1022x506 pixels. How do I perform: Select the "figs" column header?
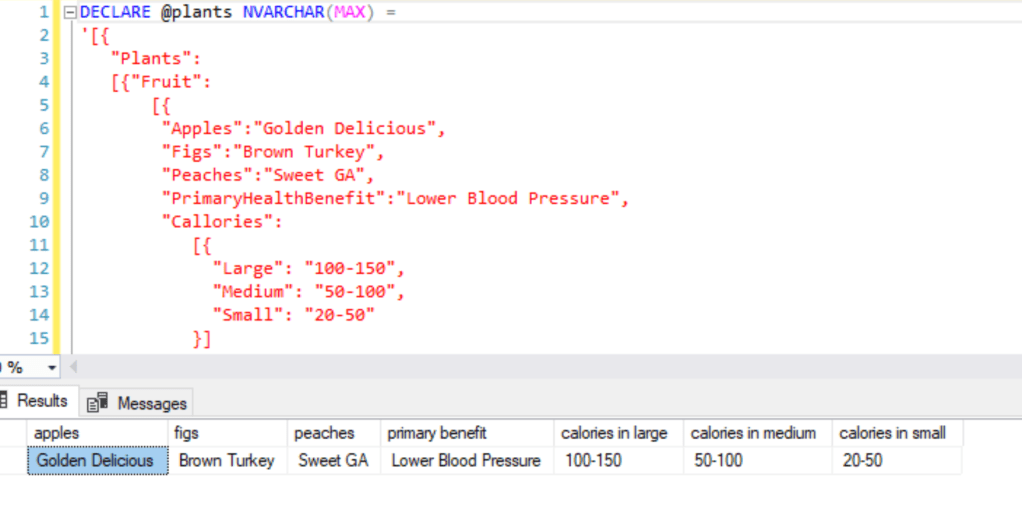pos(187,433)
